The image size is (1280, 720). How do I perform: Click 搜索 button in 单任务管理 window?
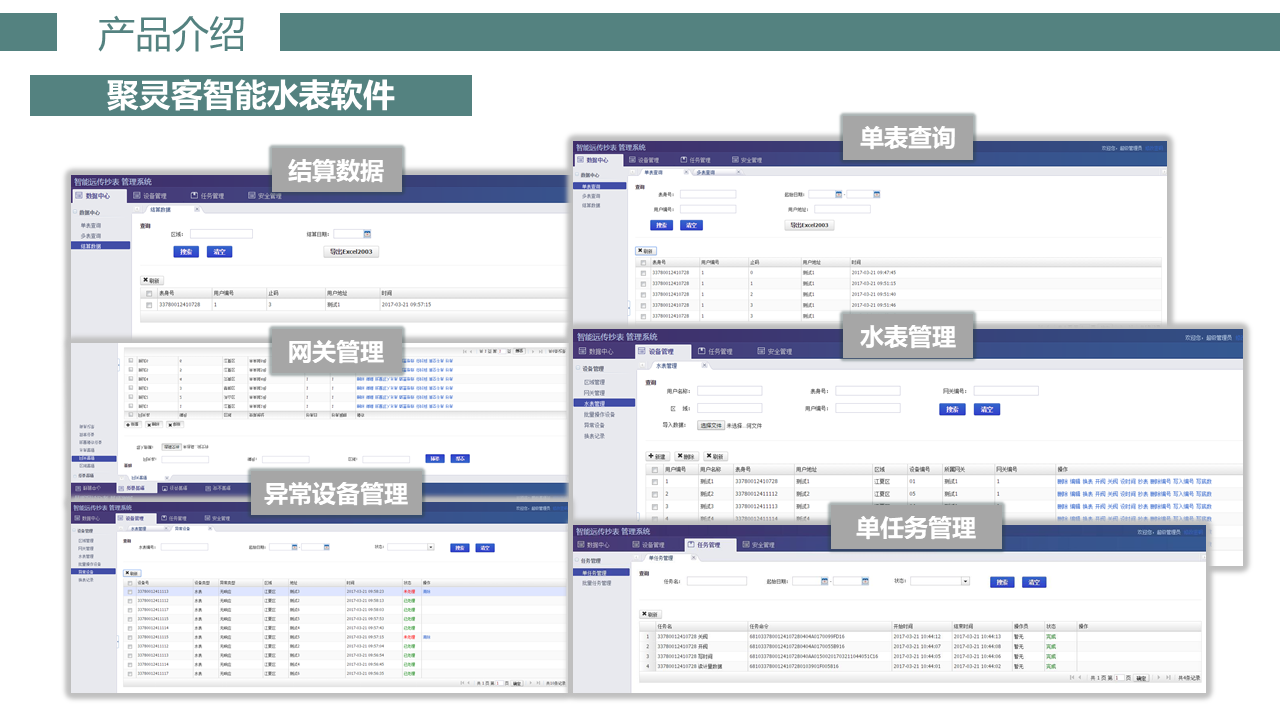click(x=1002, y=582)
